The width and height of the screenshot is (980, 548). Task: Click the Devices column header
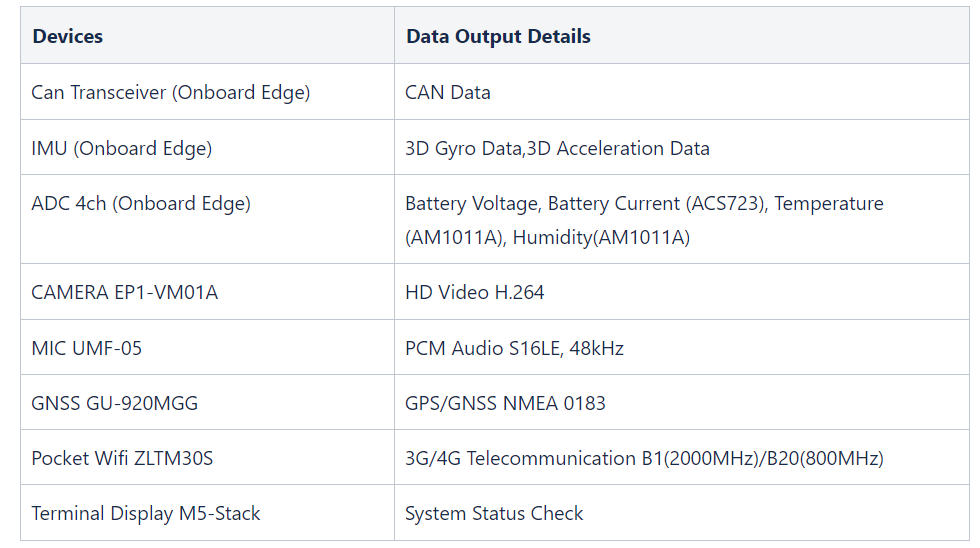pos(68,36)
